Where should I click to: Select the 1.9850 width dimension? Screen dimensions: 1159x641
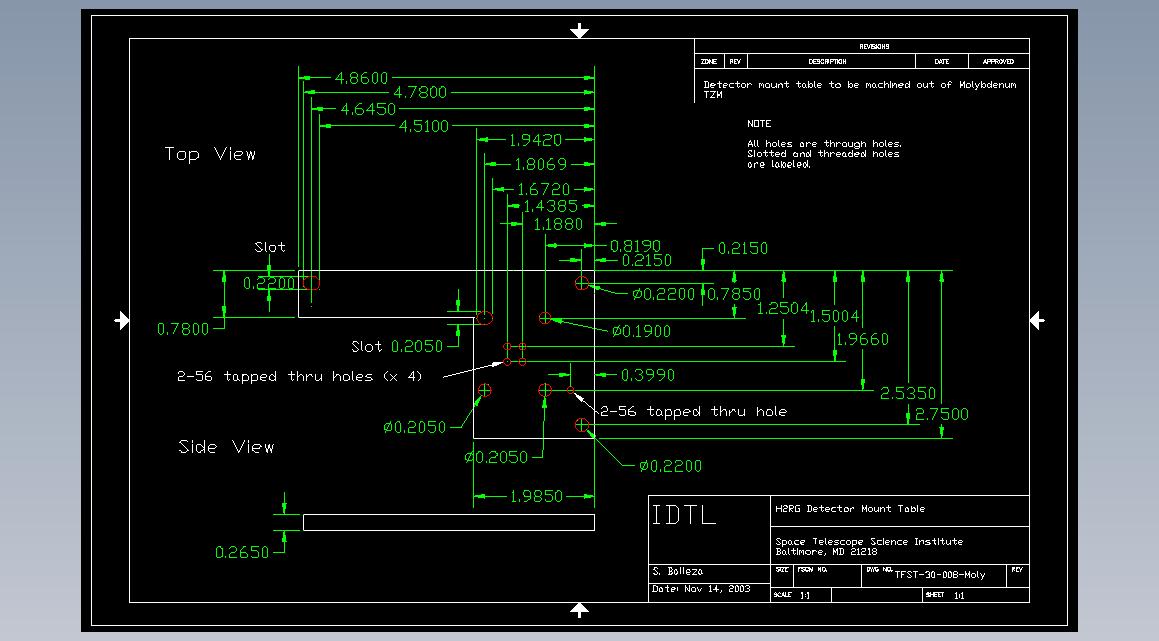(536, 496)
